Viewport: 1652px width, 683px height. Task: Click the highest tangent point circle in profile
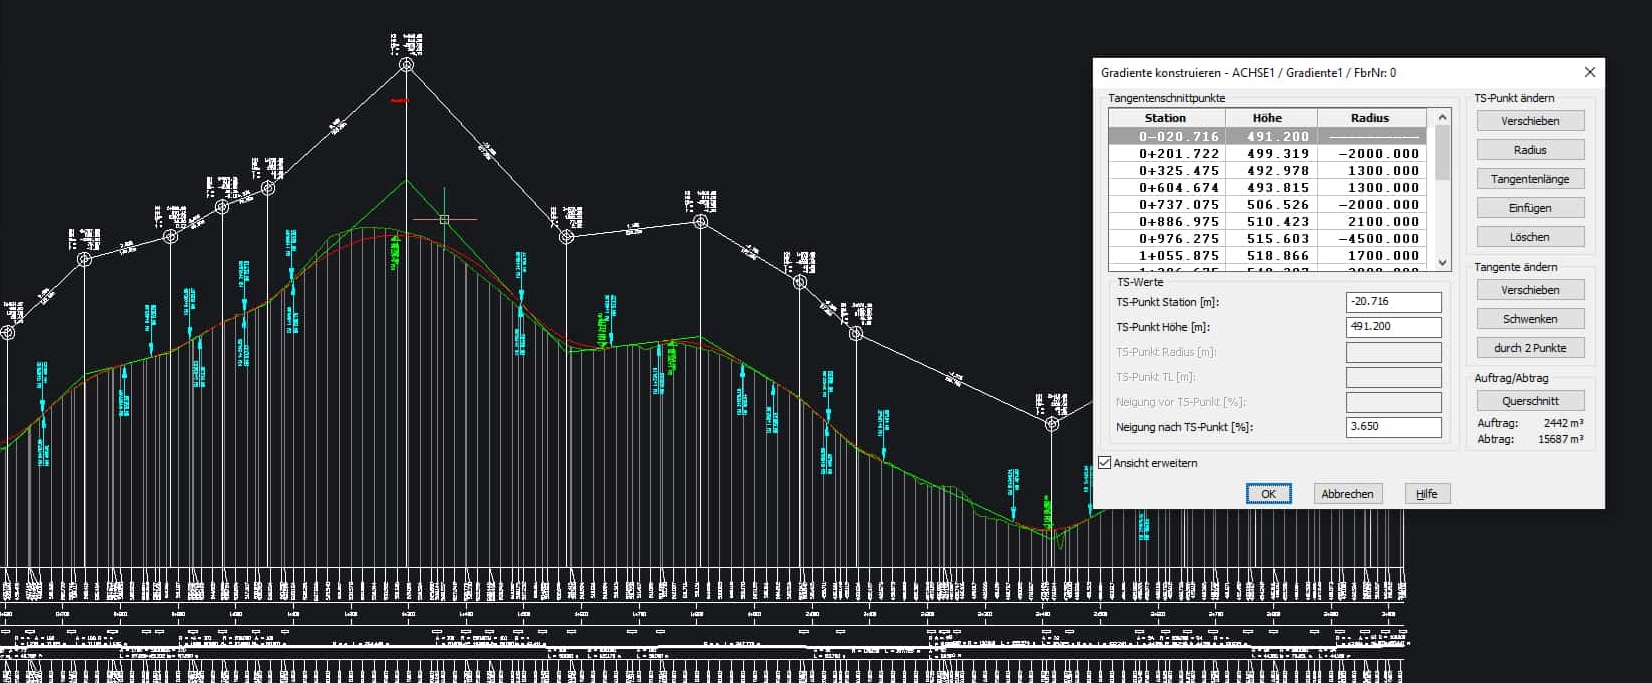(x=407, y=65)
